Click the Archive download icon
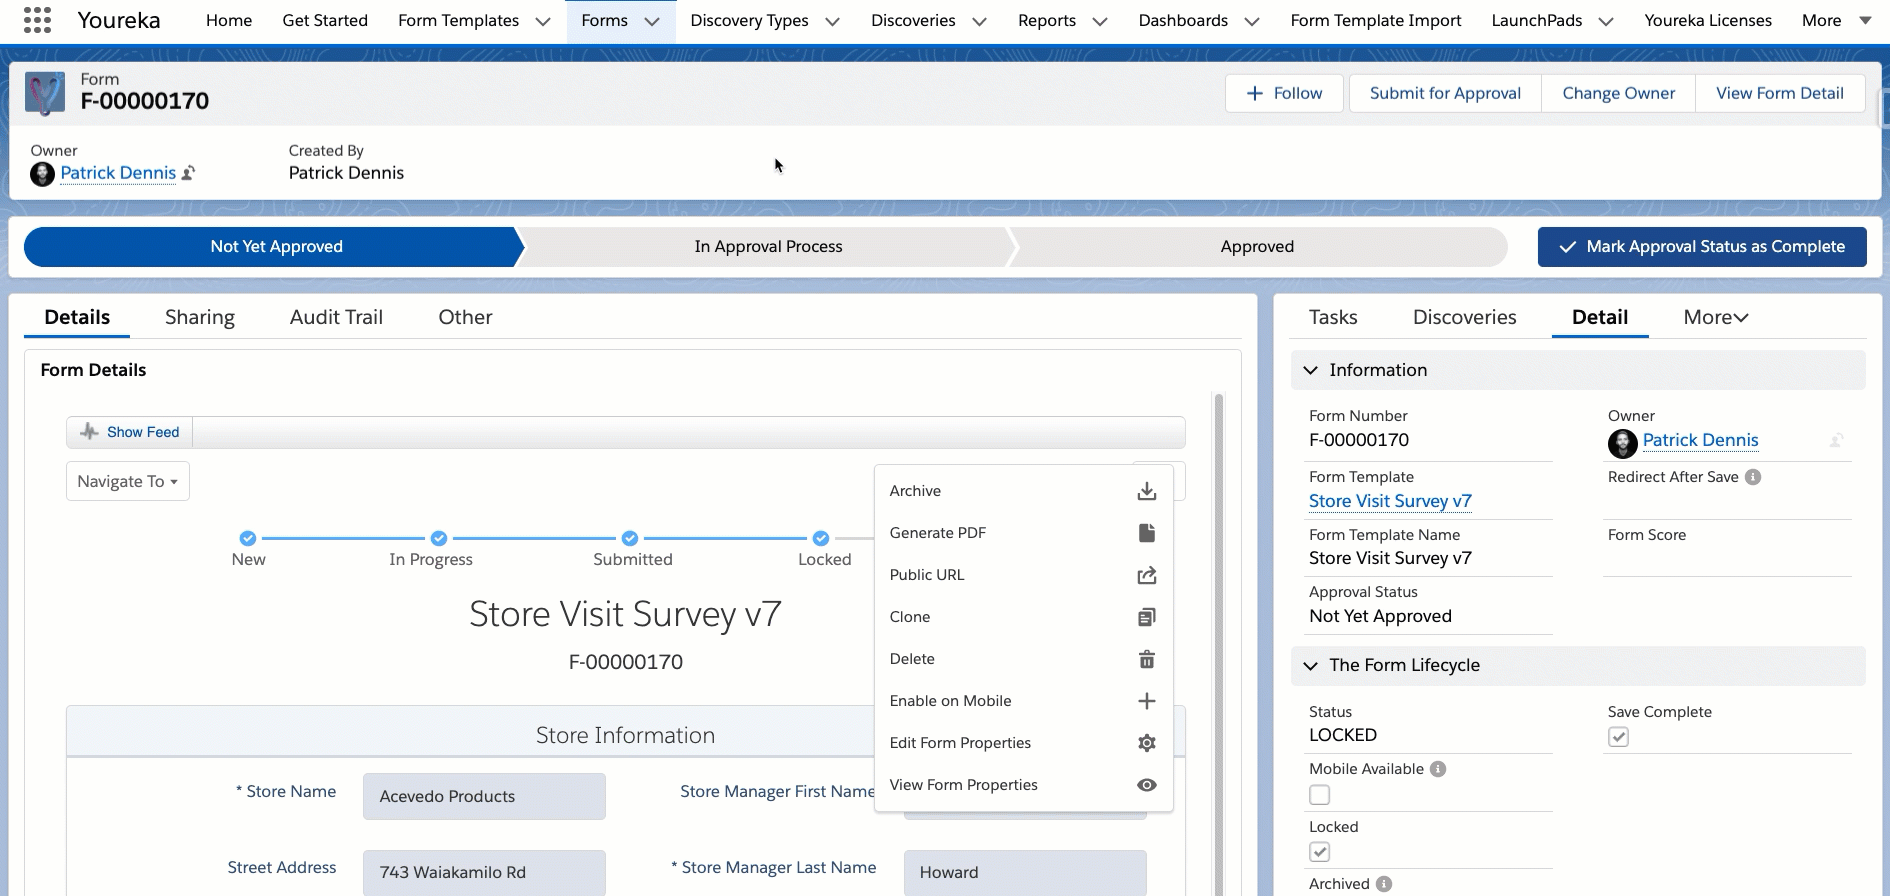Image resolution: width=1890 pixels, height=896 pixels. pos(1147,491)
